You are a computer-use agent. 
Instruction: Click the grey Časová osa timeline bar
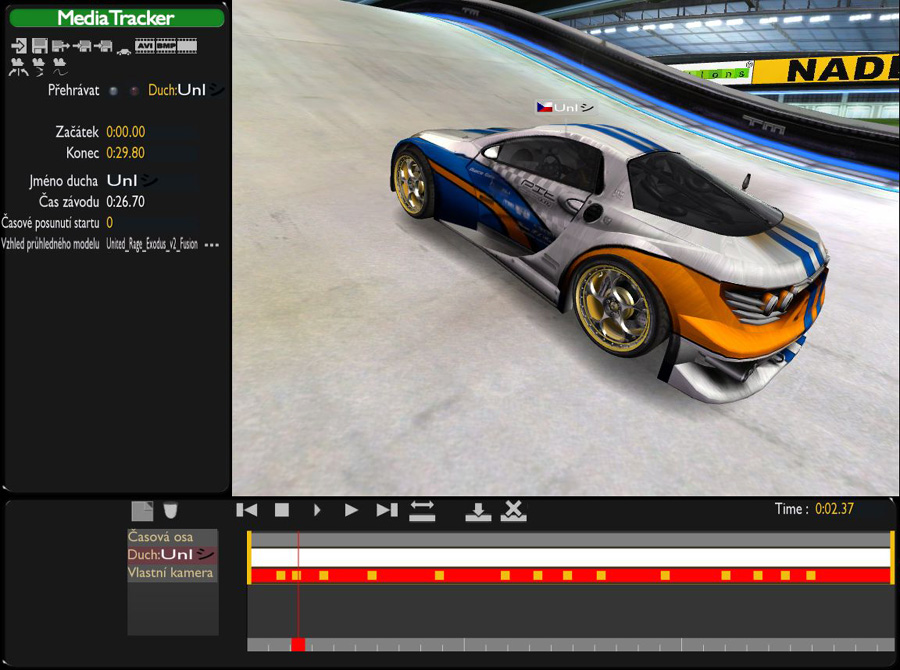coord(571,539)
